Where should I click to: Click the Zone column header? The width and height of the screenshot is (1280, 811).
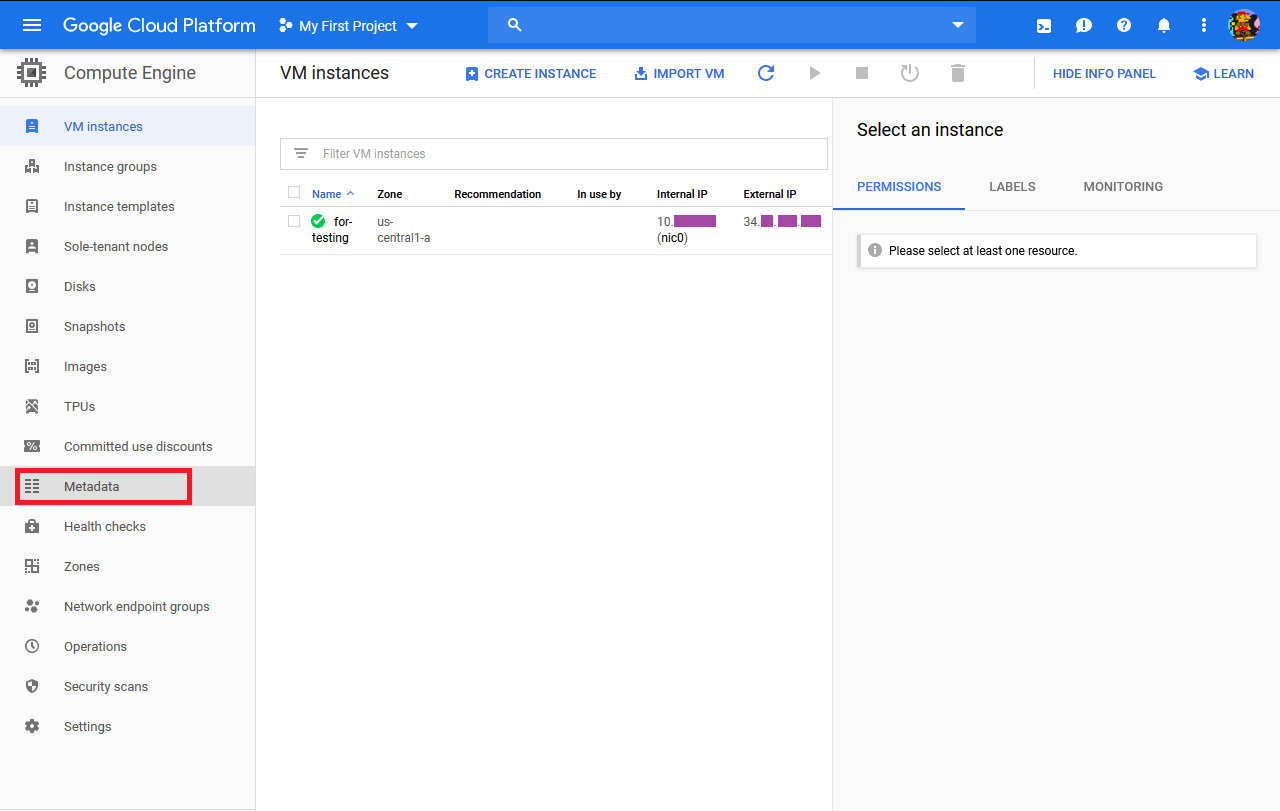[390, 194]
